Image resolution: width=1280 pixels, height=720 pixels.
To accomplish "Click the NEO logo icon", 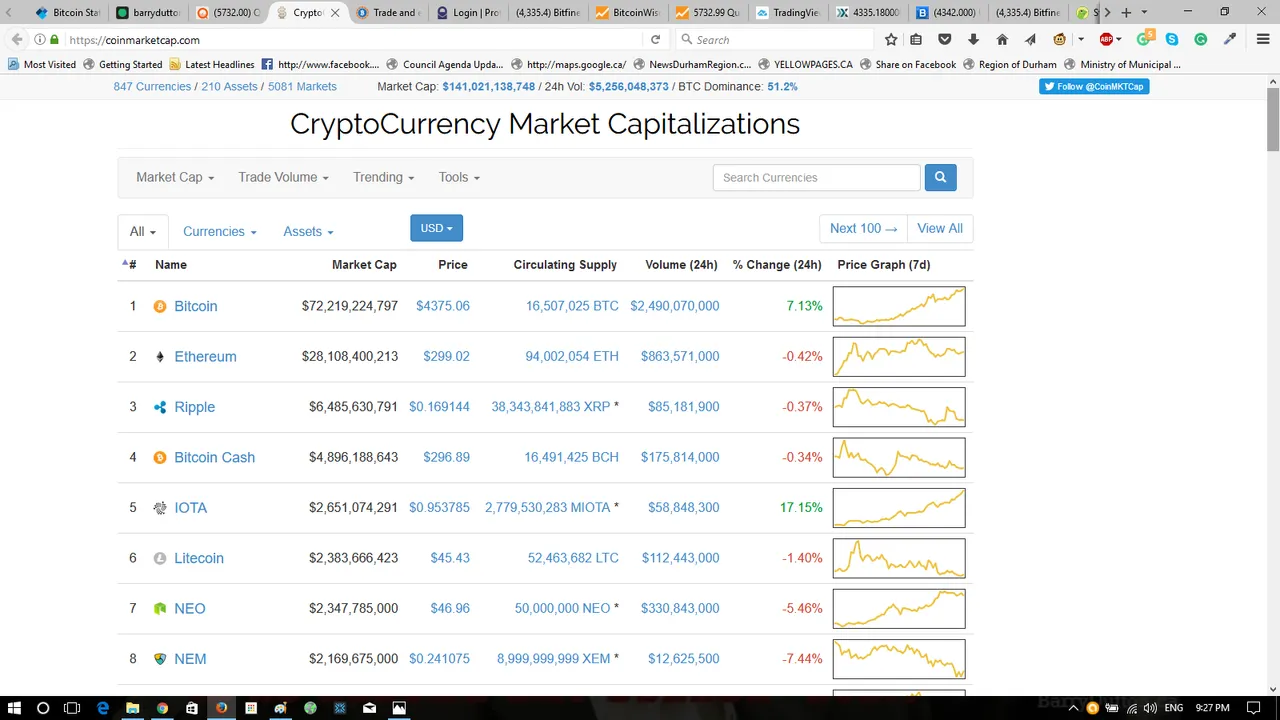I will 160,609.
